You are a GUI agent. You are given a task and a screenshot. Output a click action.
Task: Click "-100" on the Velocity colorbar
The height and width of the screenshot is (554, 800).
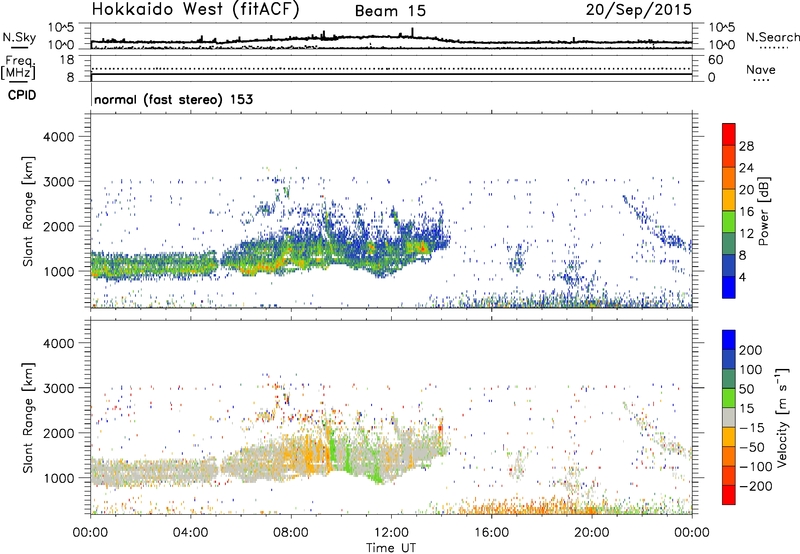[x=756, y=467]
